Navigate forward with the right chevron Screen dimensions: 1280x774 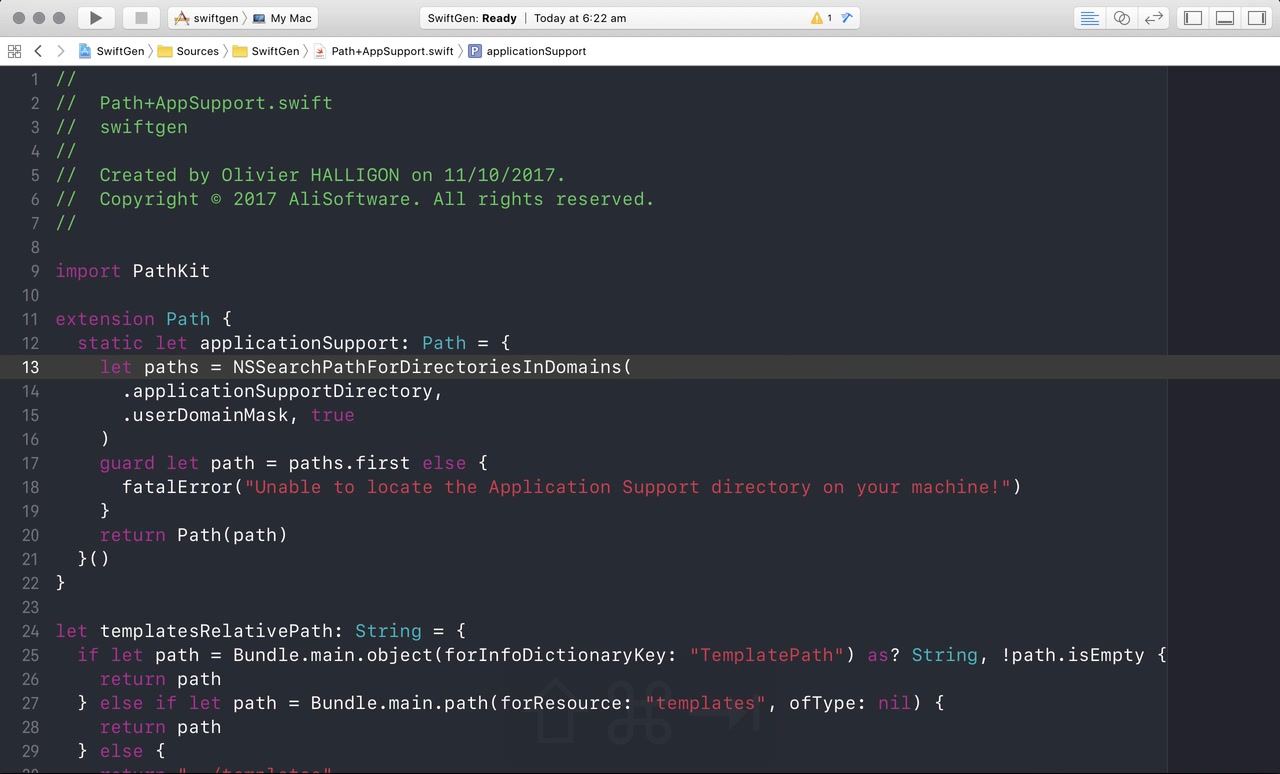tap(60, 51)
